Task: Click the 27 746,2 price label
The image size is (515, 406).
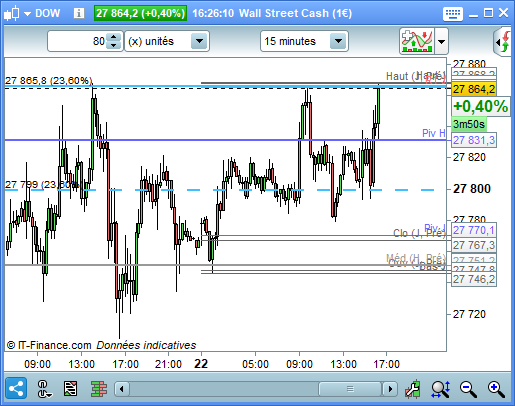Action: 474,279
